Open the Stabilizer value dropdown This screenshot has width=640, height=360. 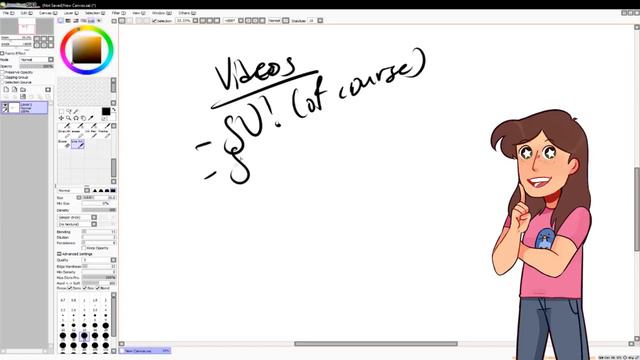[320, 20]
